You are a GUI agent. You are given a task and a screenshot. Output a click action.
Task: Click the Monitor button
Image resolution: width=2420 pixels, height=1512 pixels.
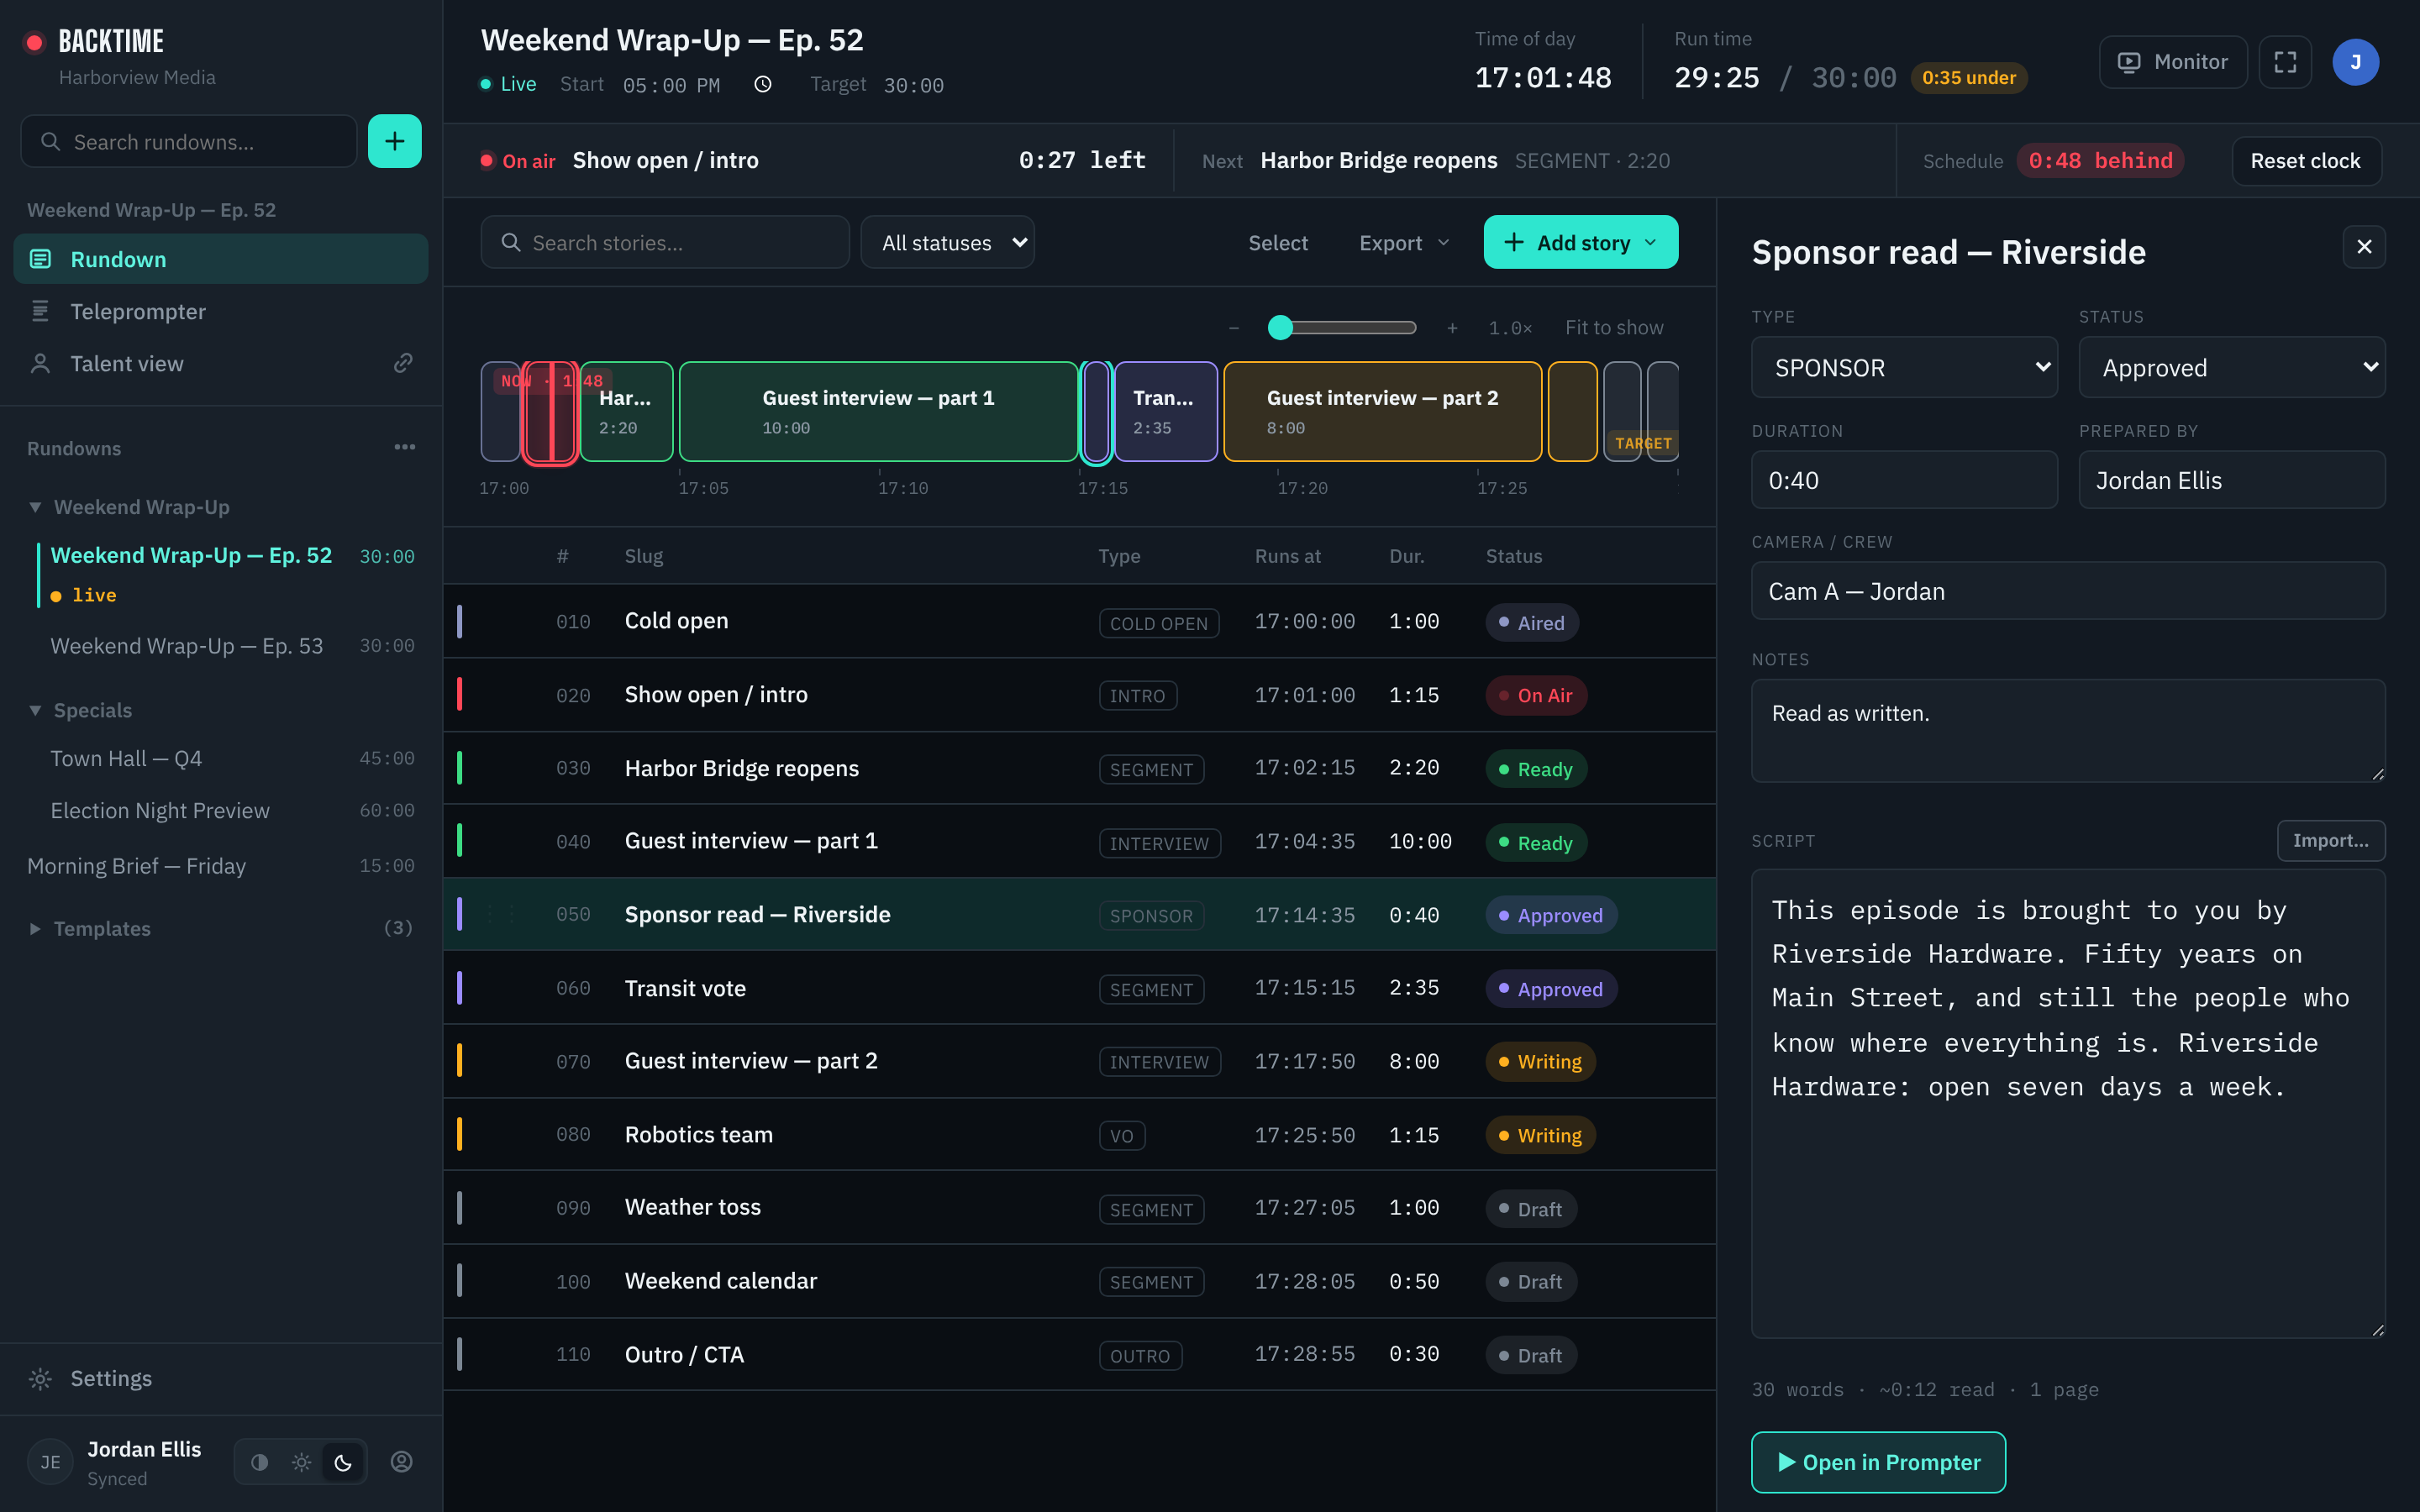coord(2173,62)
